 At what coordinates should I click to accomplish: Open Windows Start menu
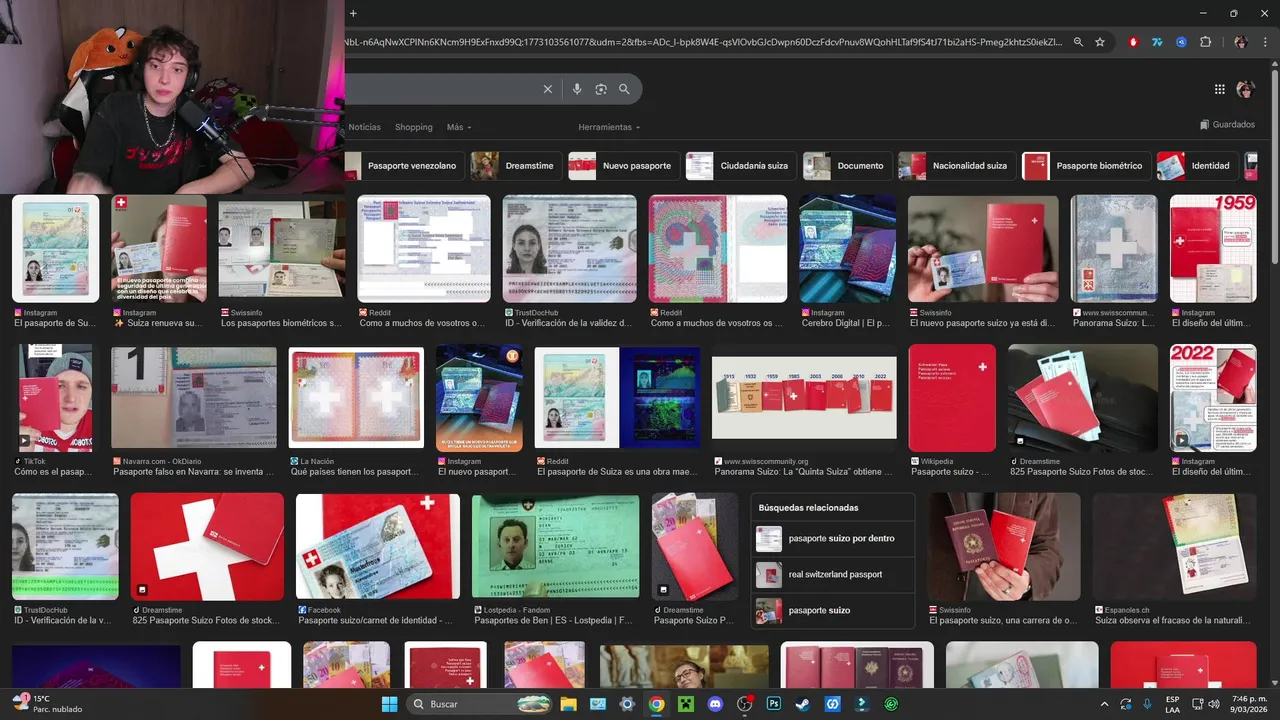click(389, 704)
